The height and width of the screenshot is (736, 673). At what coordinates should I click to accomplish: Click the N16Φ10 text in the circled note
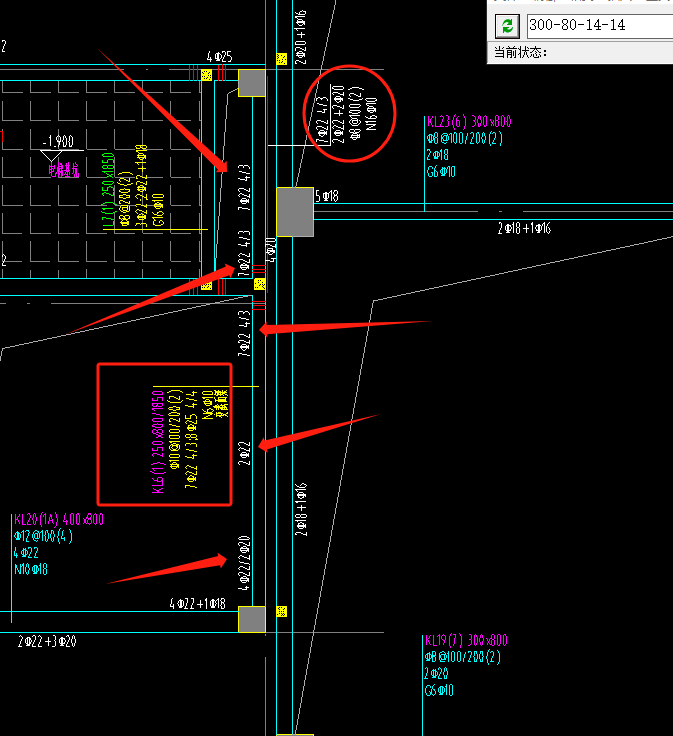tap(371, 114)
